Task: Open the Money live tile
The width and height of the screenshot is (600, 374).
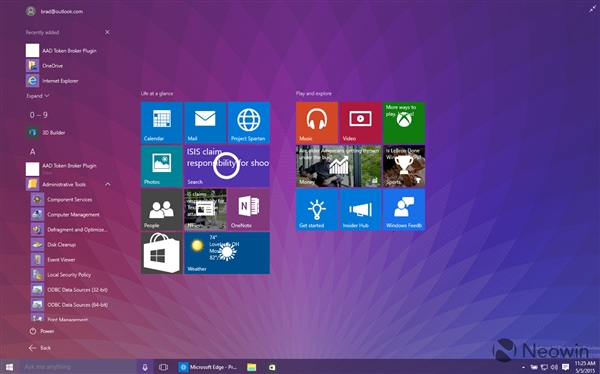Action: click(339, 166)
